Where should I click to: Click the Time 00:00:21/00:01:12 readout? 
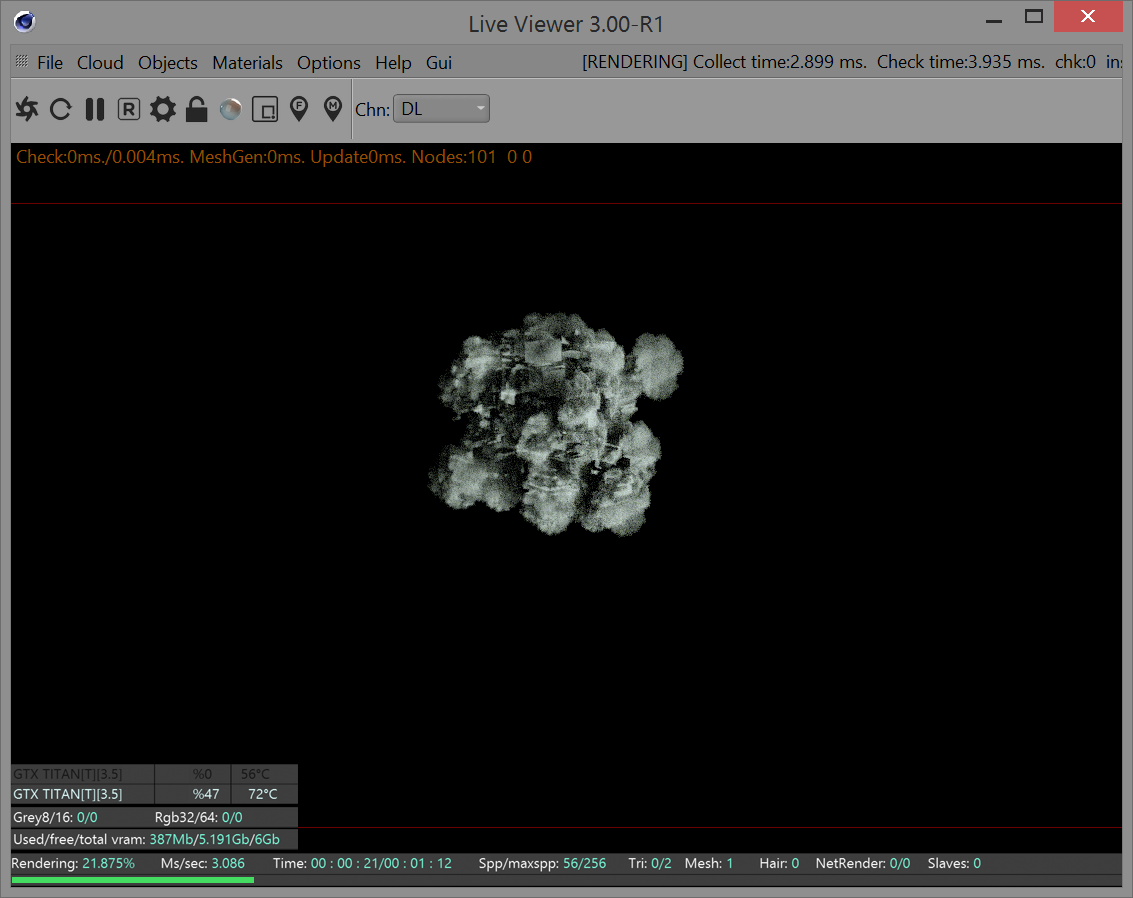[x=362, y=863]
